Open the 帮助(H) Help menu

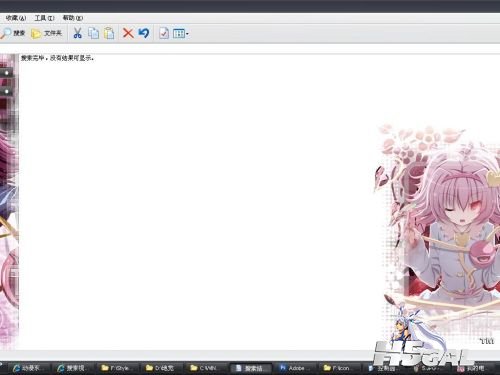tap(73, 18)
